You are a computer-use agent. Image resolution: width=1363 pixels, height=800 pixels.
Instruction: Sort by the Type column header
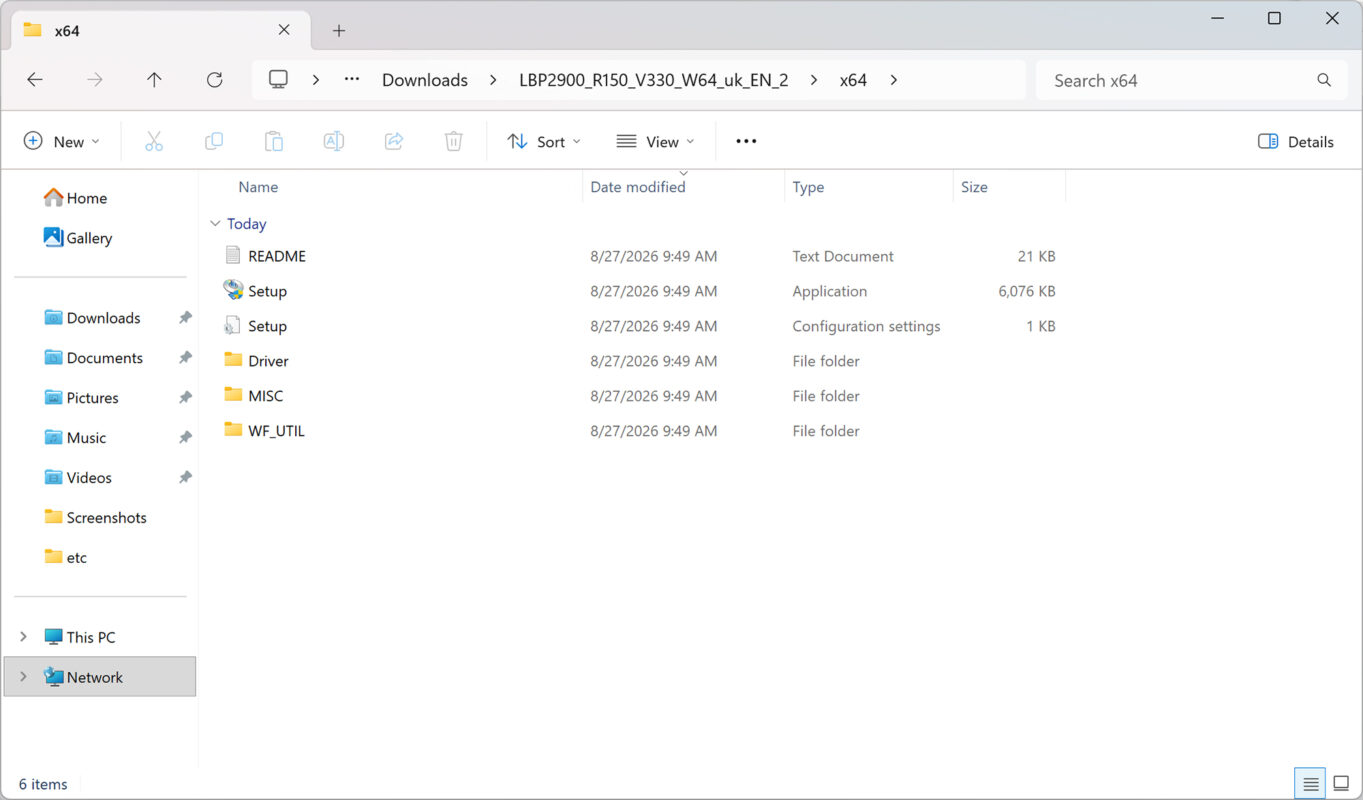[808, 187]
